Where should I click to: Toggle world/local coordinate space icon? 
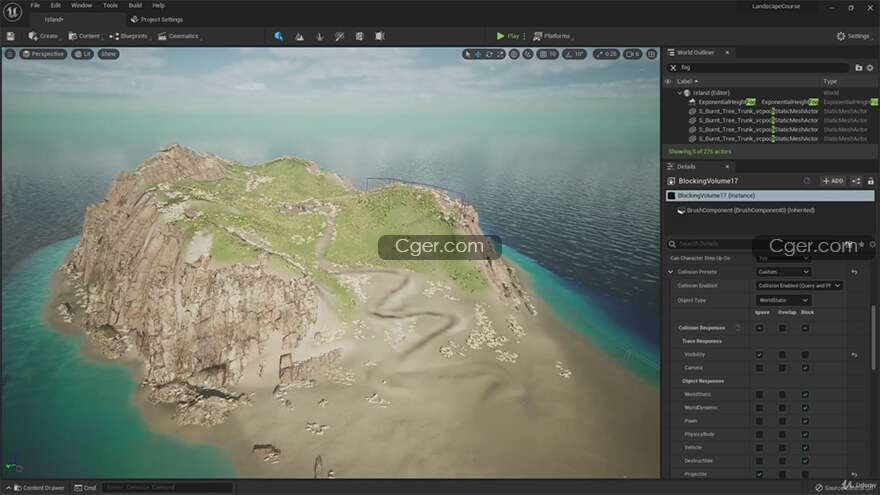[514, 54]
